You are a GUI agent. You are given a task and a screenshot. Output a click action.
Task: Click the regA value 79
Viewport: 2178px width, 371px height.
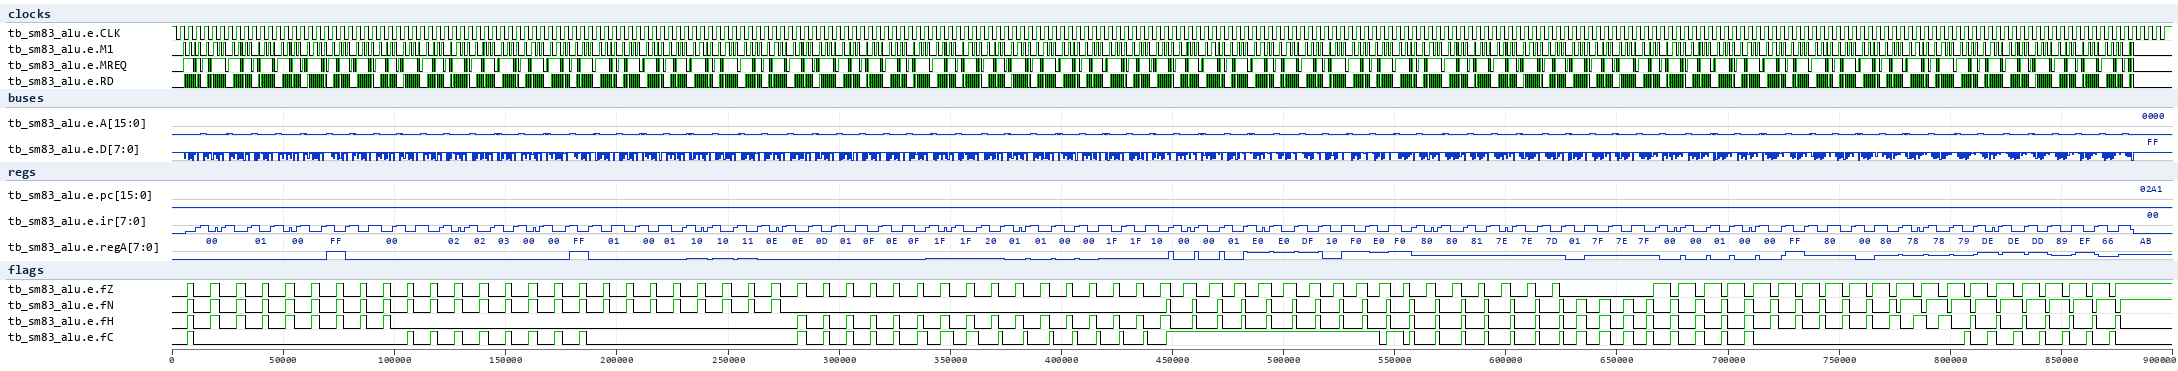click(1963, 241)
